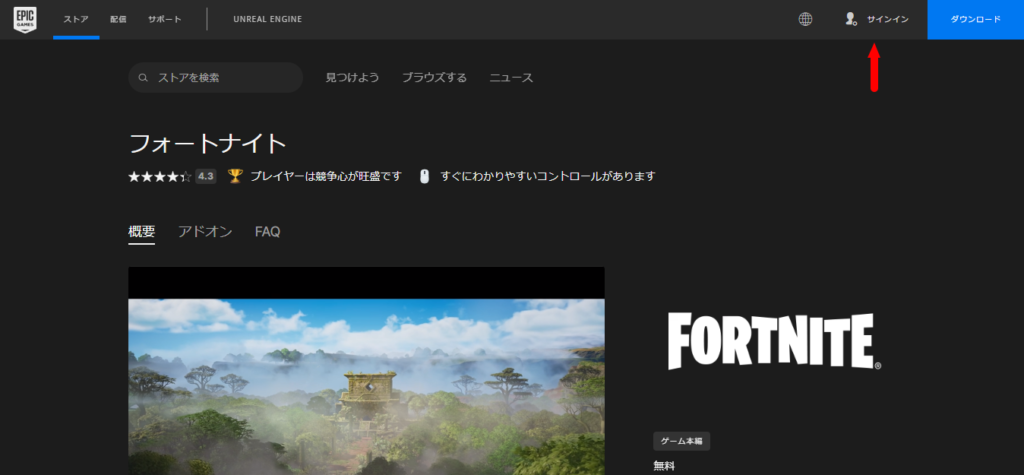Click the user account icon

(x=850, y=20)
